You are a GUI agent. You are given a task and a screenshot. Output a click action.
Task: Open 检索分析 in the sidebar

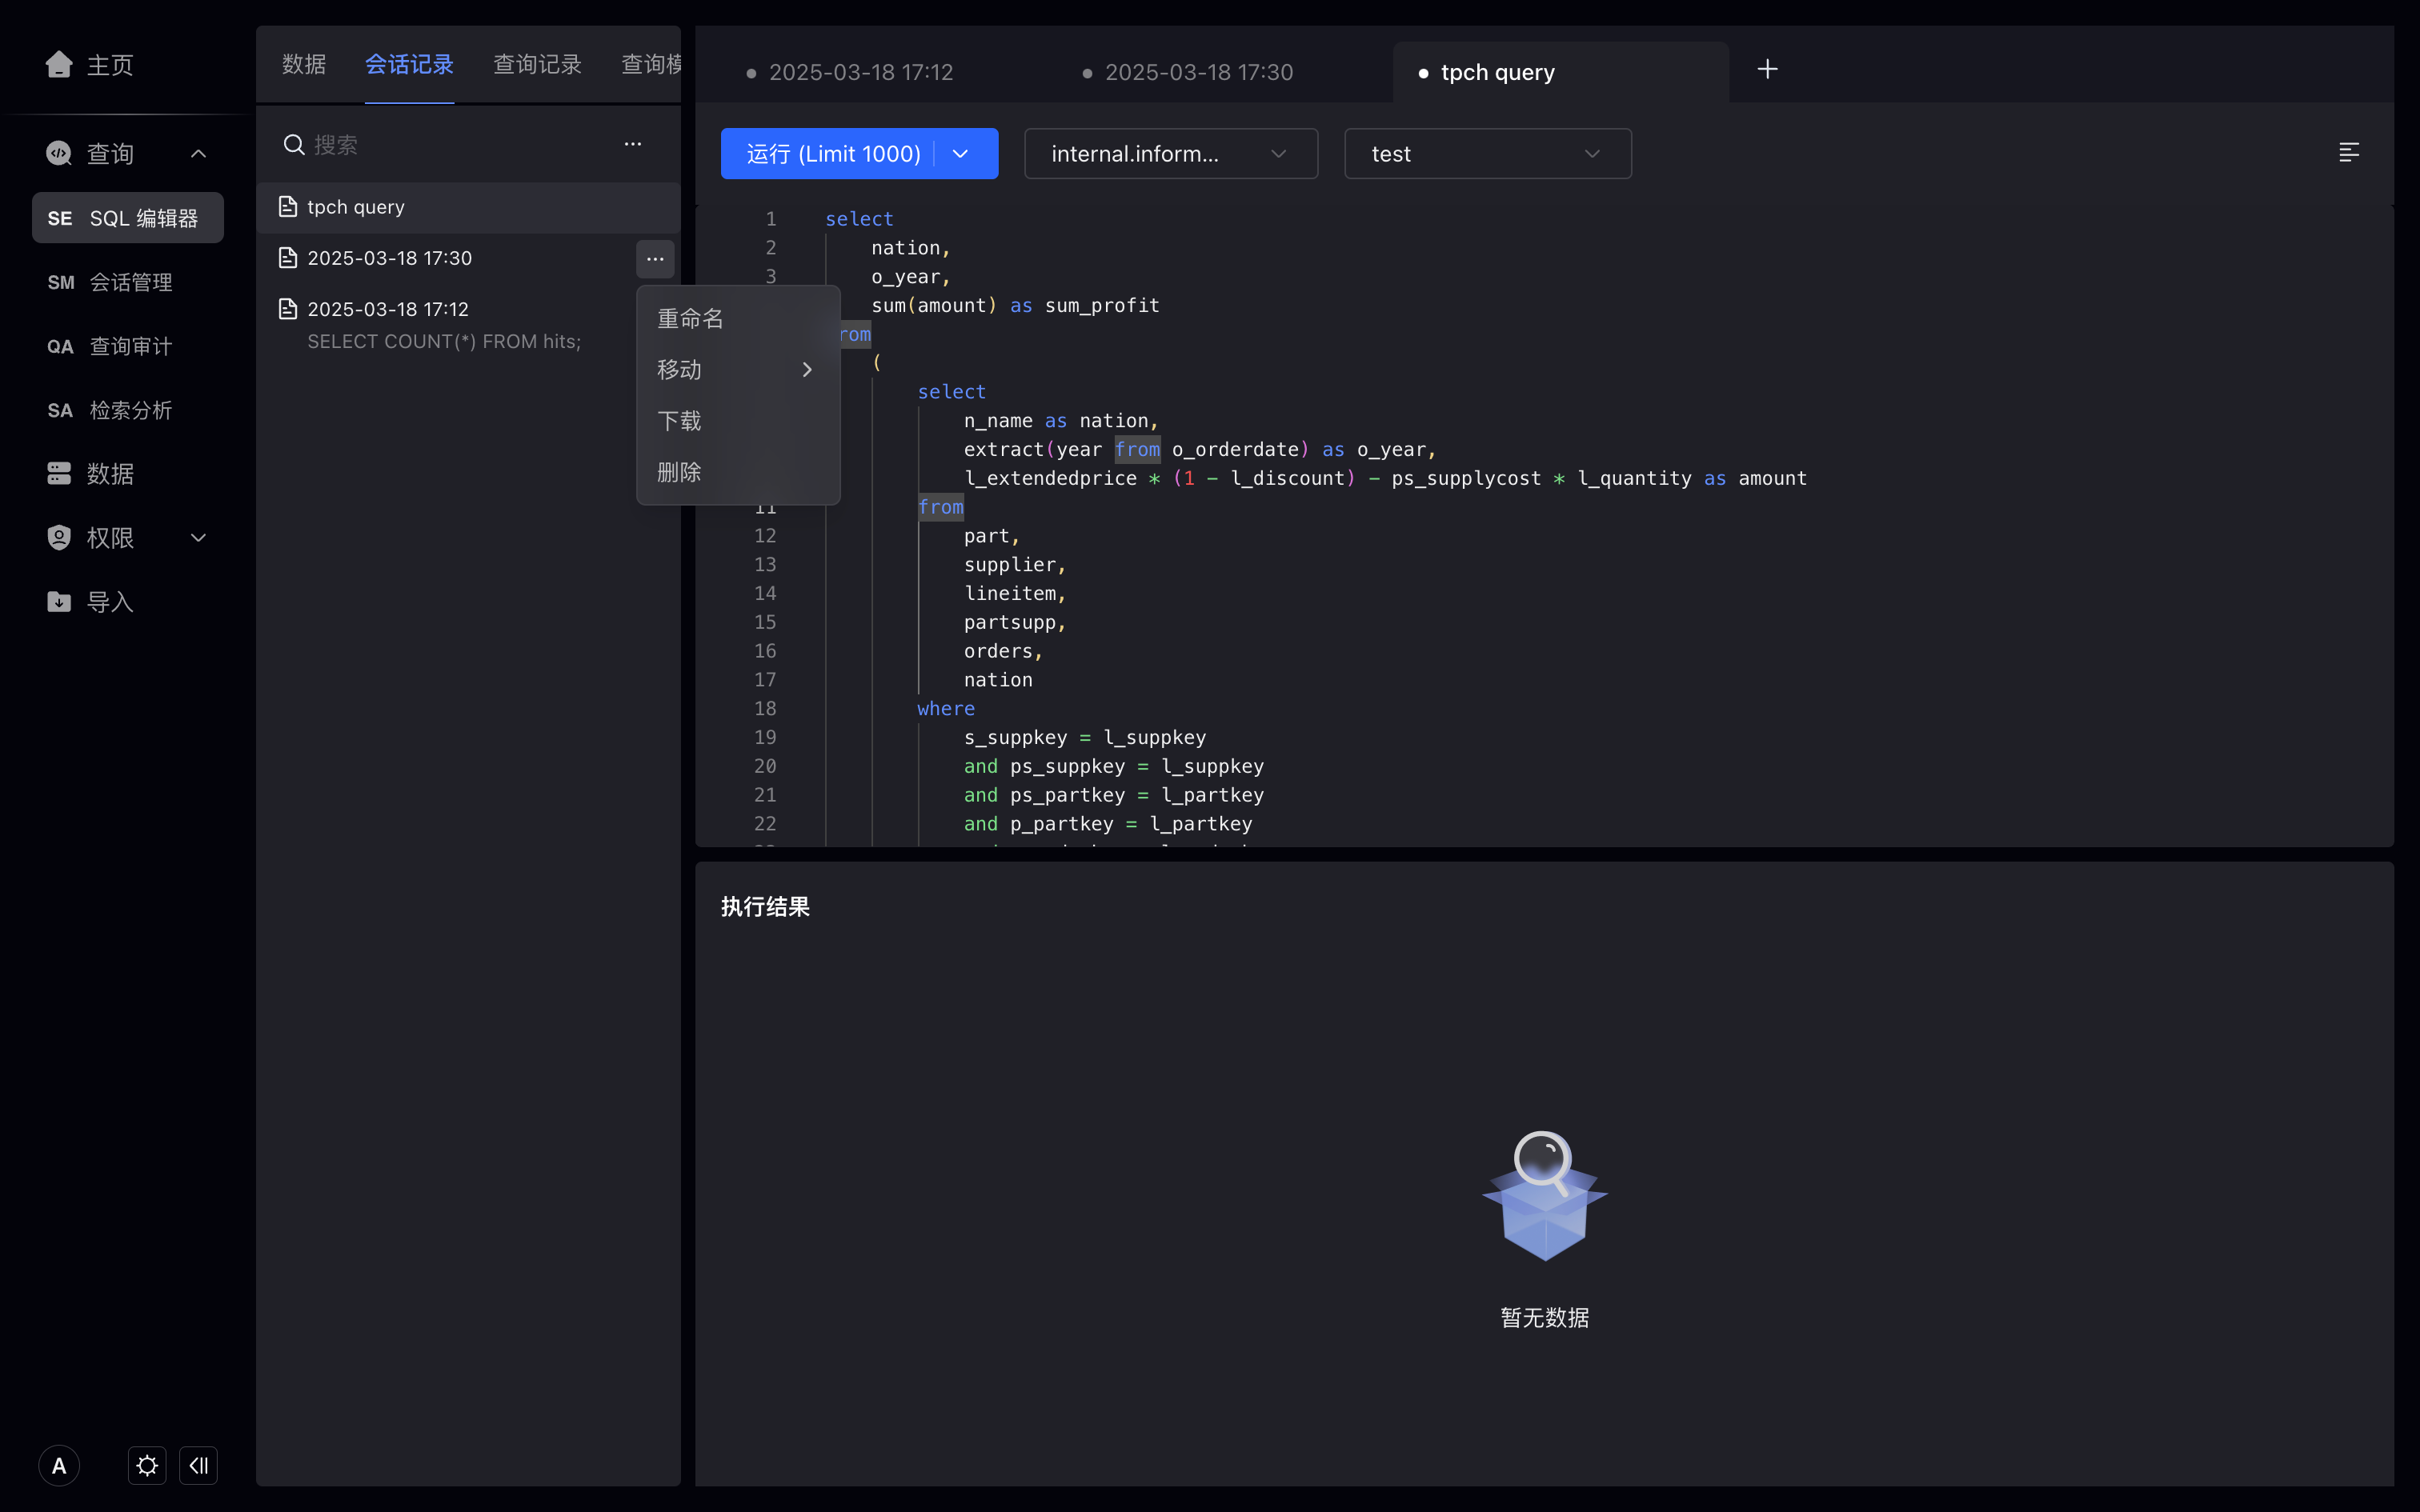pos(128,410)
